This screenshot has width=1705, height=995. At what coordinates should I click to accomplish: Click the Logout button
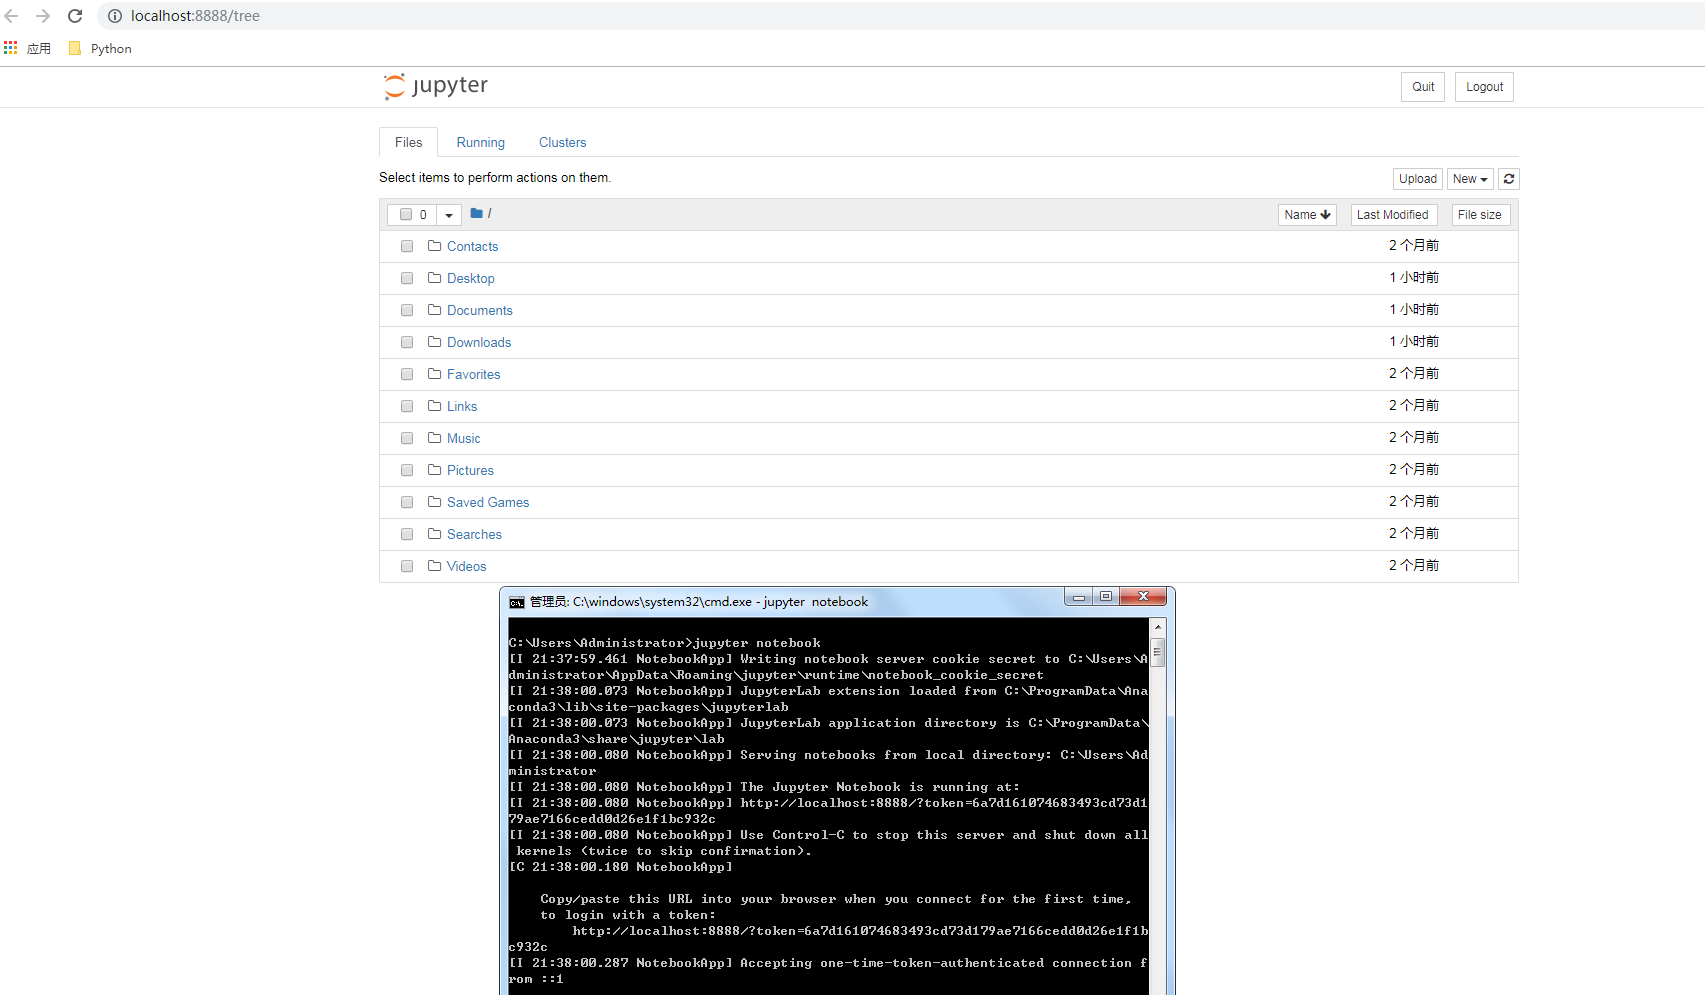point(1484,87)
